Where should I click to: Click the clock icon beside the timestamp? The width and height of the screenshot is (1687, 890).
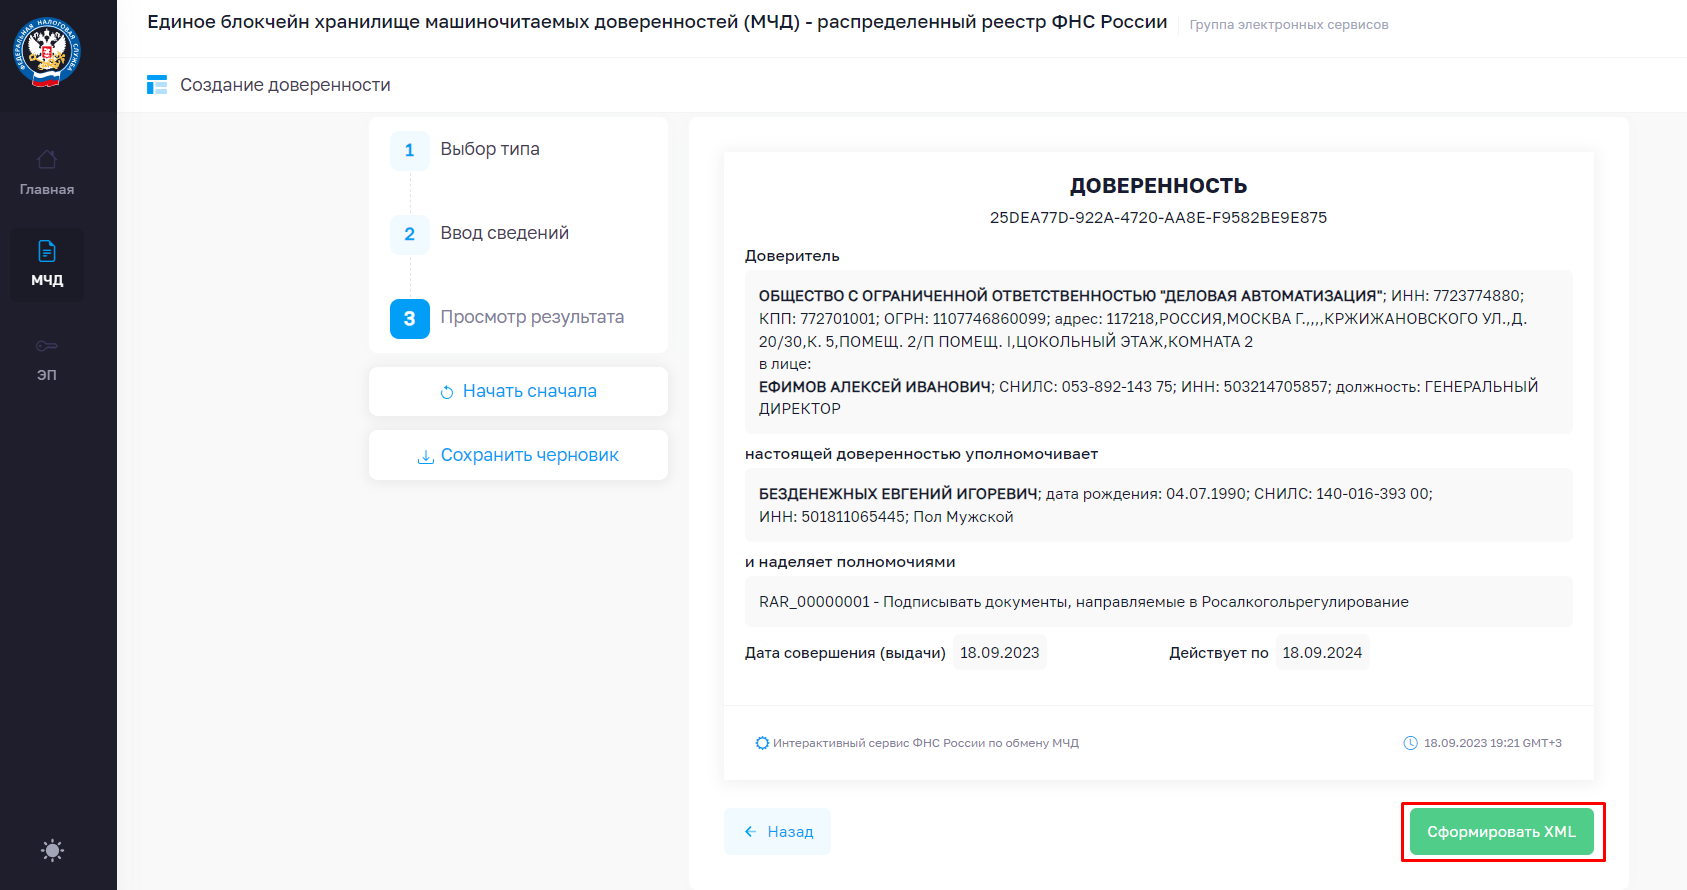tap(1410, 743)
